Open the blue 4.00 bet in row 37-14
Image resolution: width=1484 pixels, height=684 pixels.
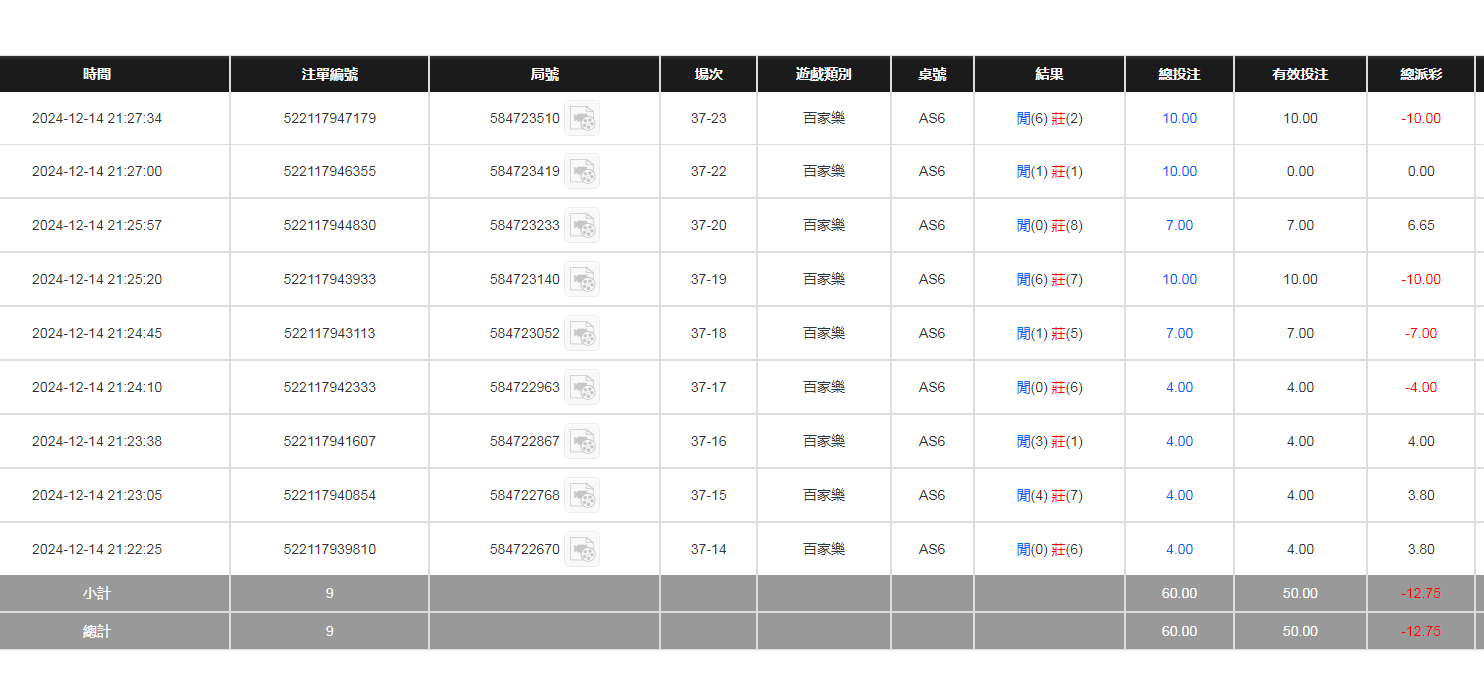pos(1179,550)
